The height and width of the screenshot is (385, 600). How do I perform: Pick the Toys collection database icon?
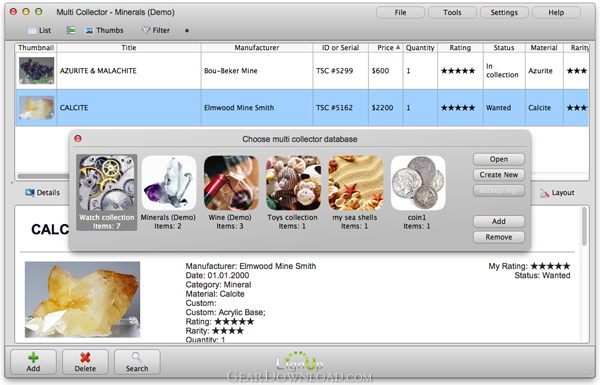pos(293,183)
